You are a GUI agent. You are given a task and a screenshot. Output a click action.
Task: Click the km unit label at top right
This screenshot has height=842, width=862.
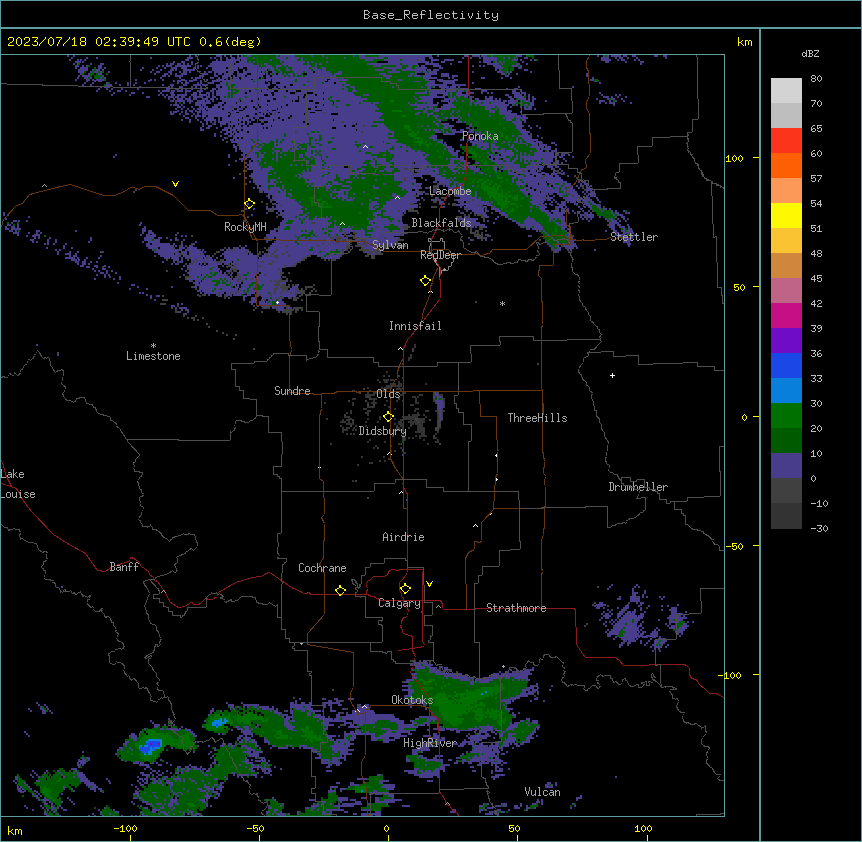point(744,42)
